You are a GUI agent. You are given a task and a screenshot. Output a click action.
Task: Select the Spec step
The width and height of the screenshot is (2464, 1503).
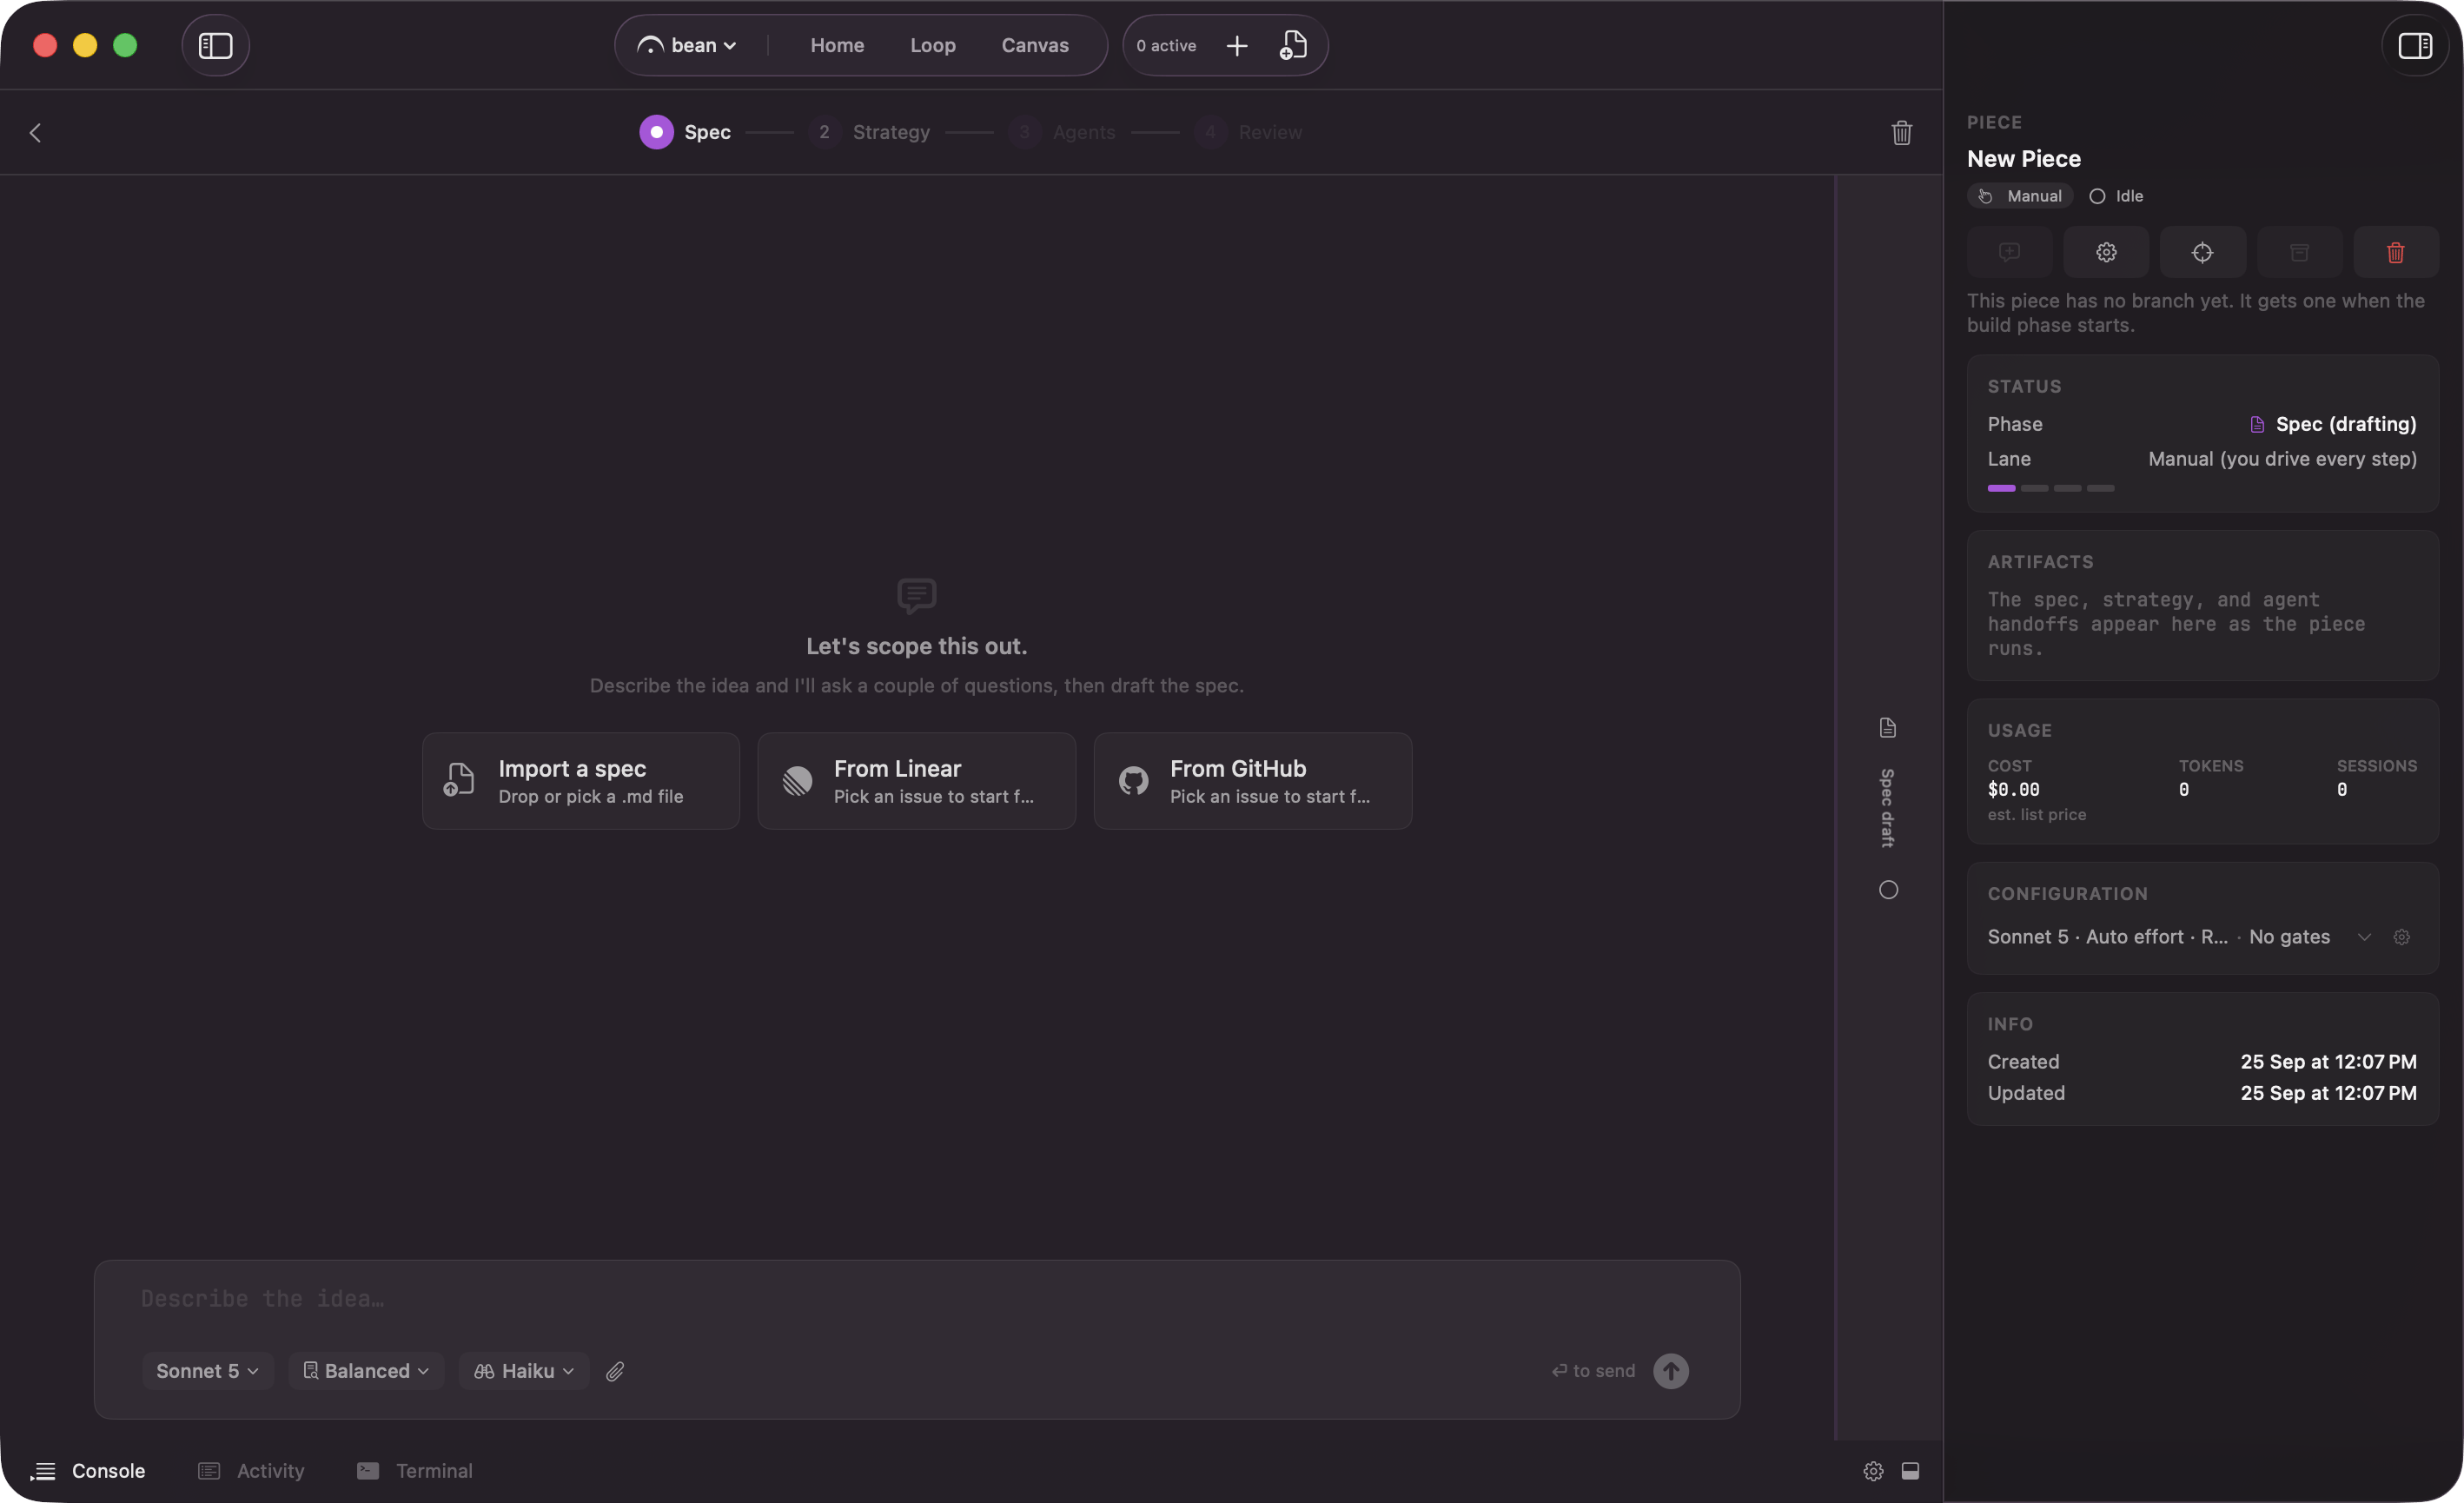(685, 132)
